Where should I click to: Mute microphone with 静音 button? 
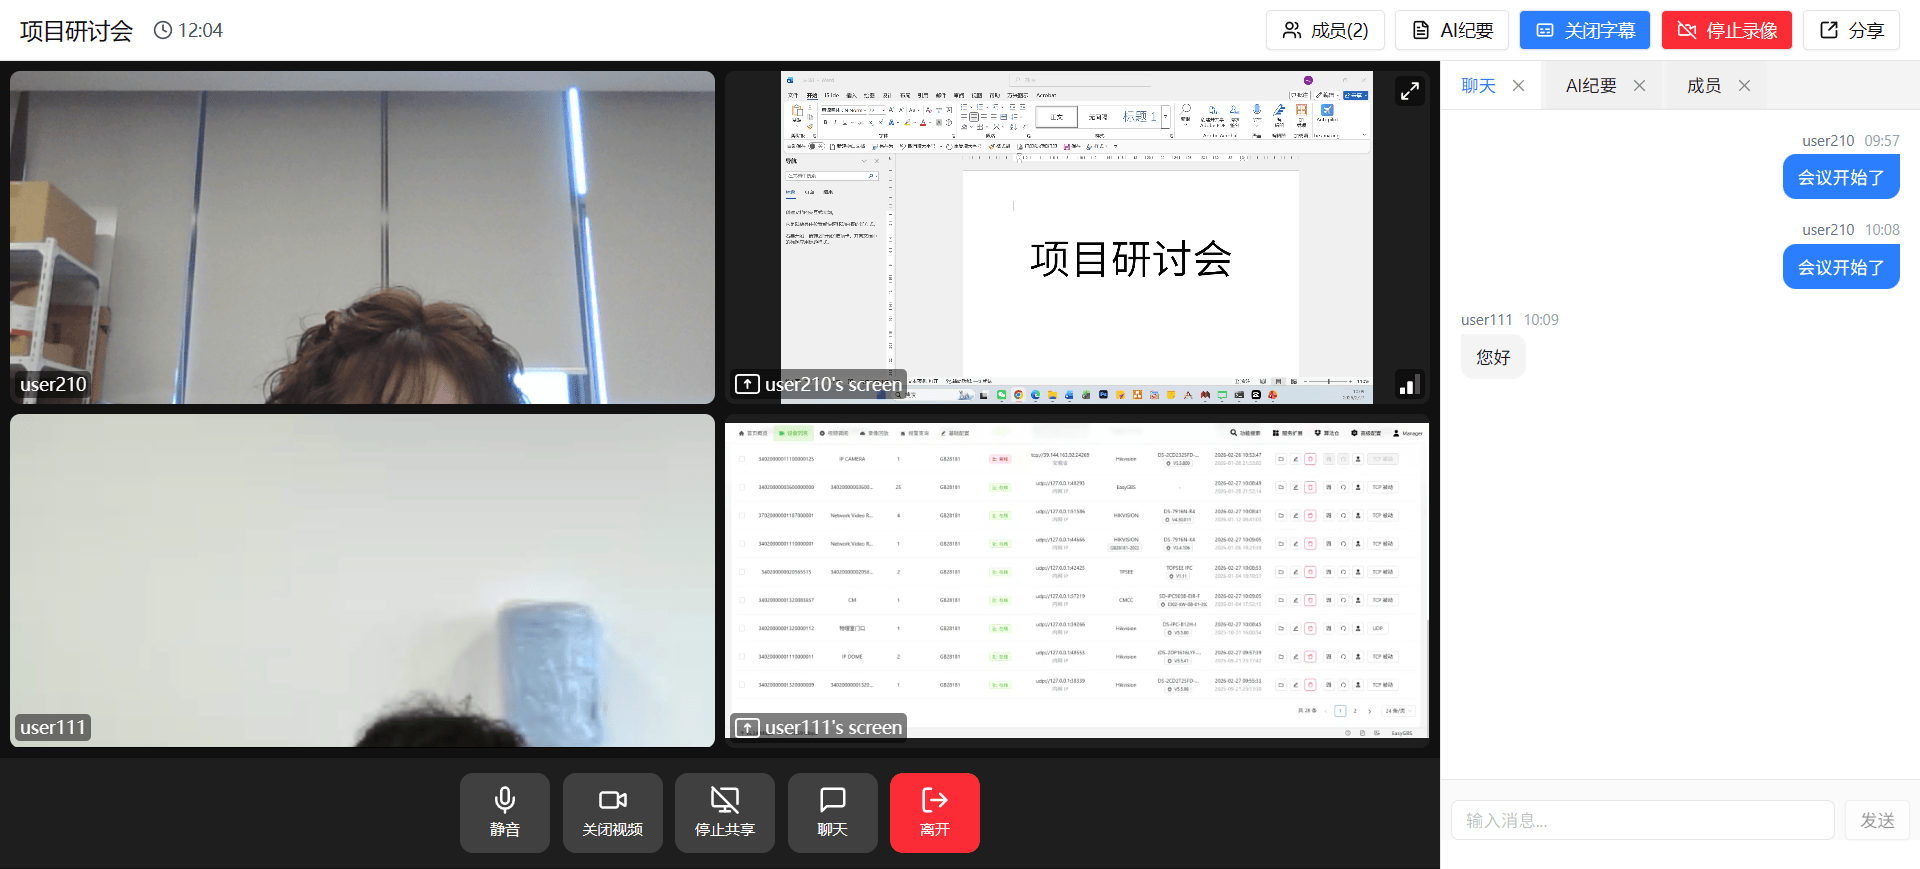point(505,813)
